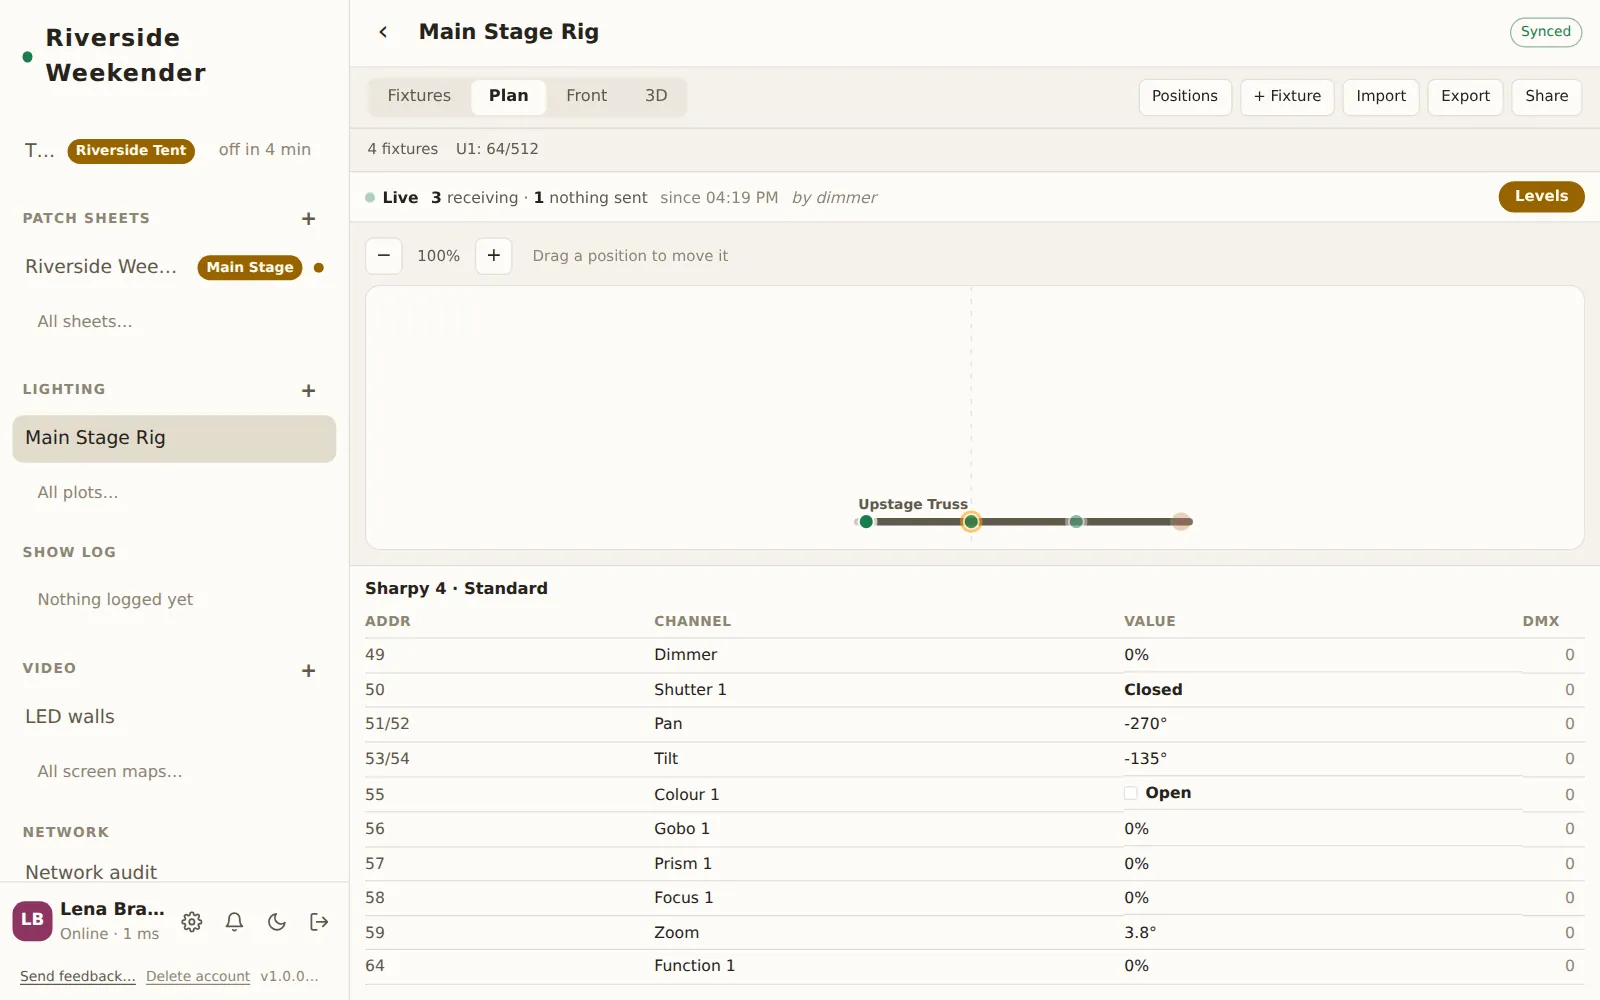Click Send feedback link

click(x=78, y=976)
